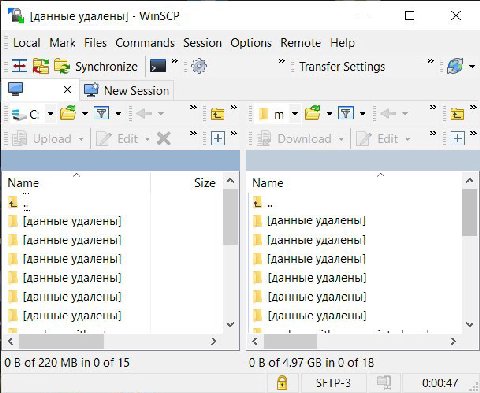Select local parent directory '..' entry

(19, 202)
